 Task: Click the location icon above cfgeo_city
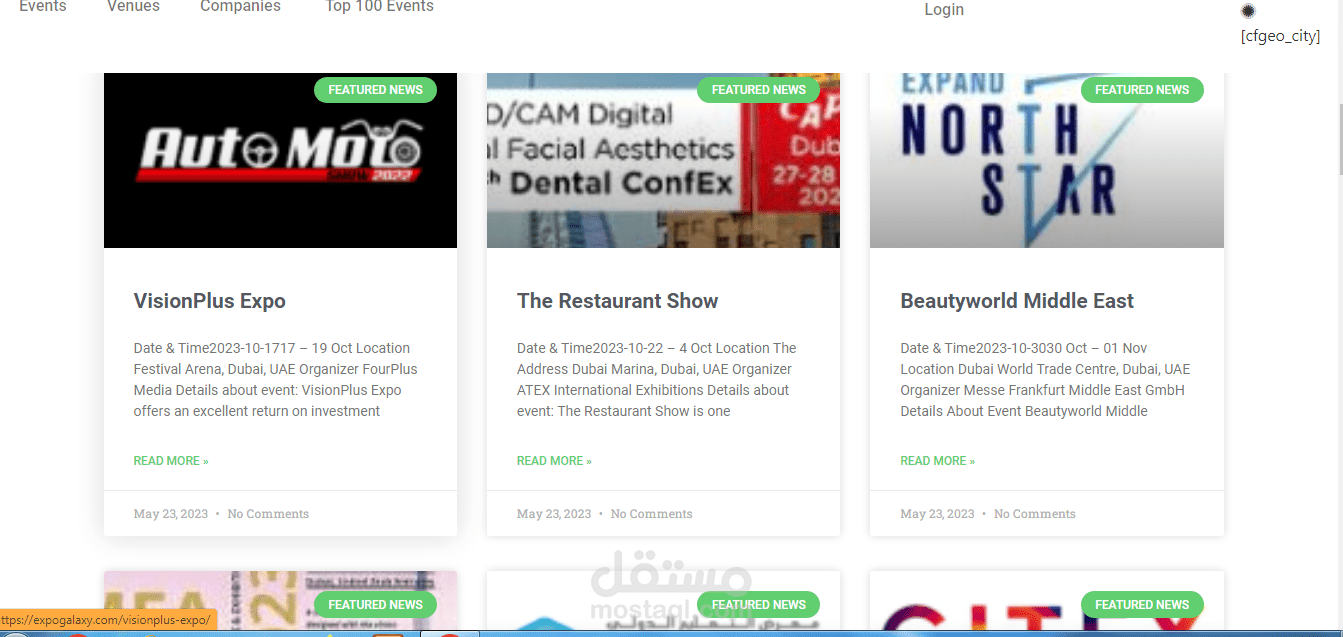click(x=1247, y=11)
